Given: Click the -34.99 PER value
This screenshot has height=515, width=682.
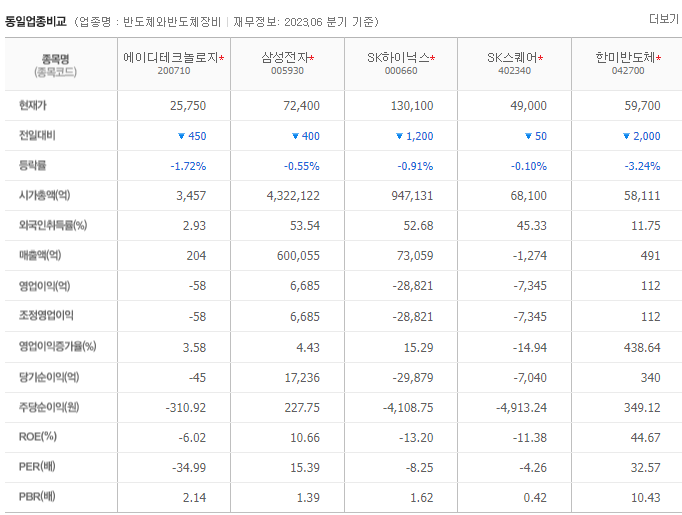Looking at the screenshot, I should coord(189,468).
